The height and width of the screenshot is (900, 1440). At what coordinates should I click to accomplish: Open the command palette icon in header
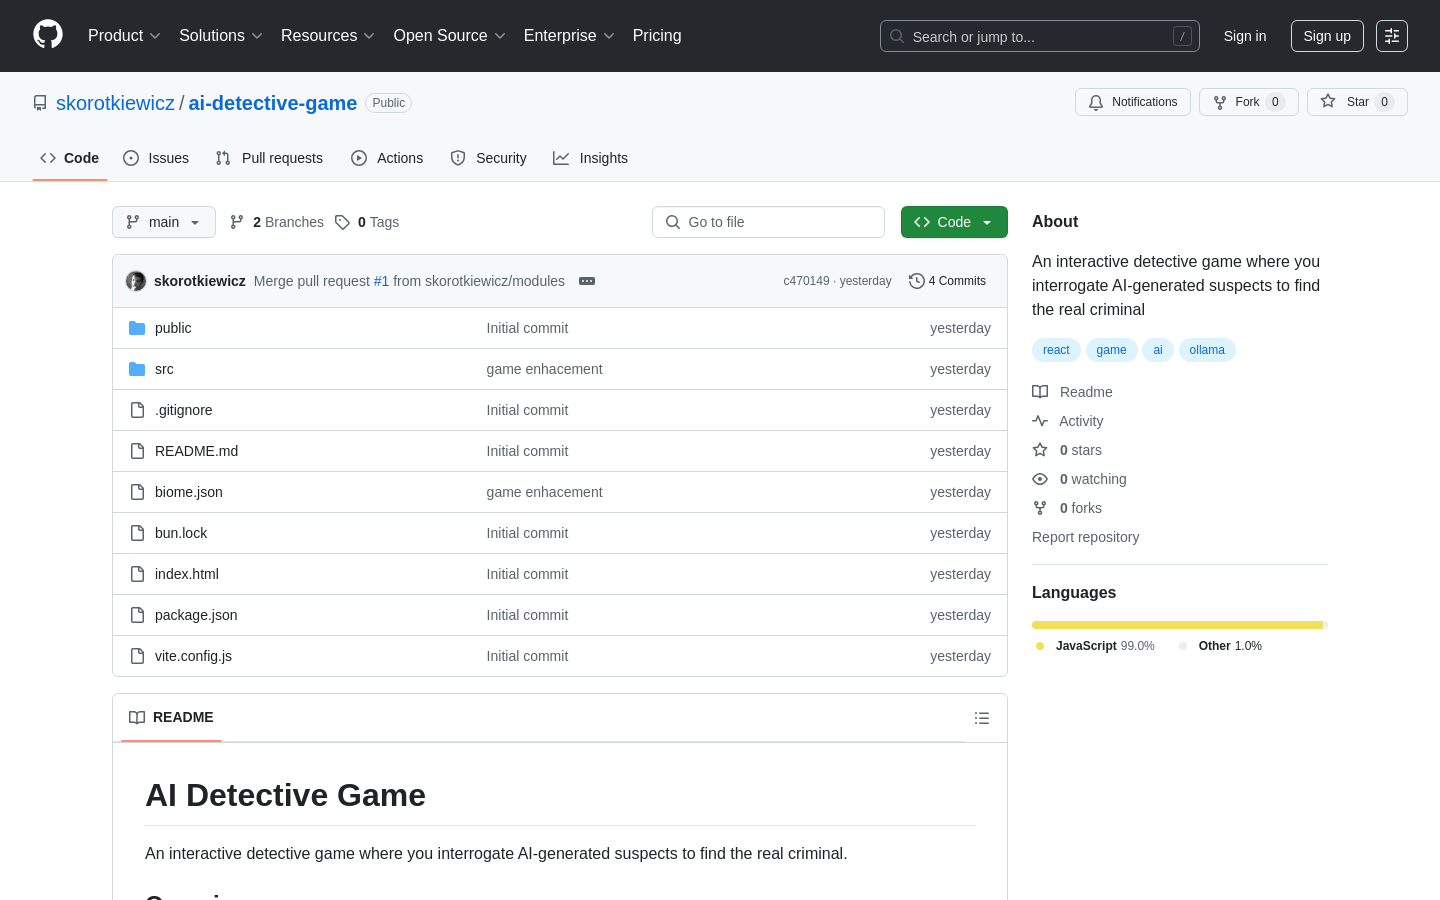(x=1392, y=36)
